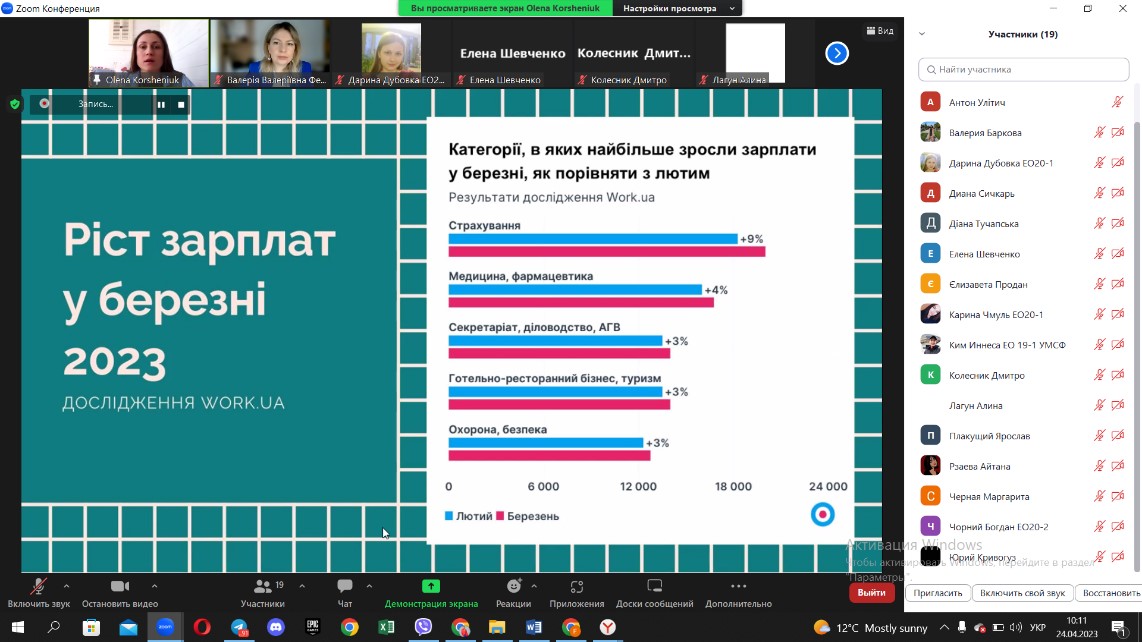Collapse the Участники panel chevron
This screenshot has width=1142, height=642.
pyautogui.click(x=922, y=34)
